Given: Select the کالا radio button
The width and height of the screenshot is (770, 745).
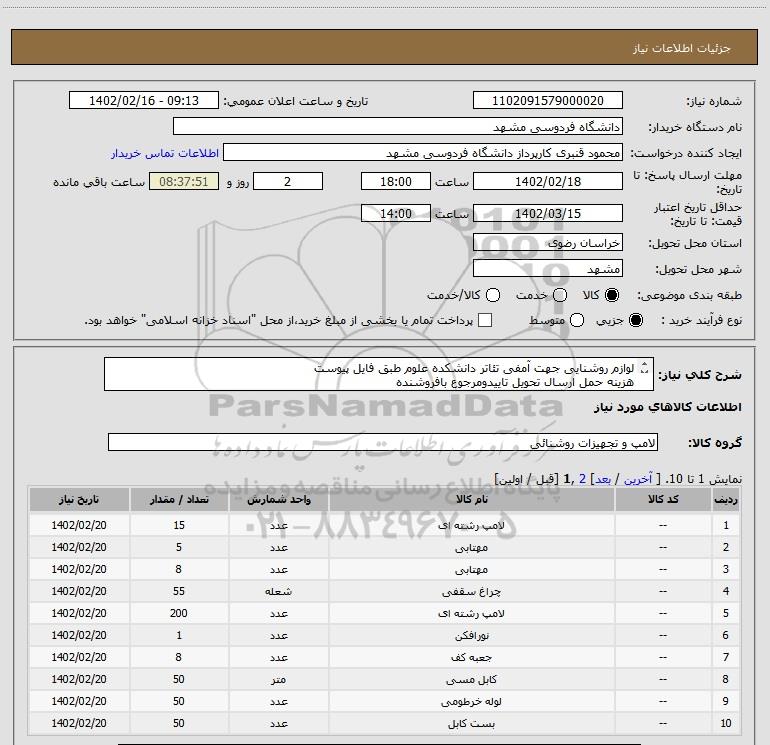Looking at the screenshot, I should (612, 295).
